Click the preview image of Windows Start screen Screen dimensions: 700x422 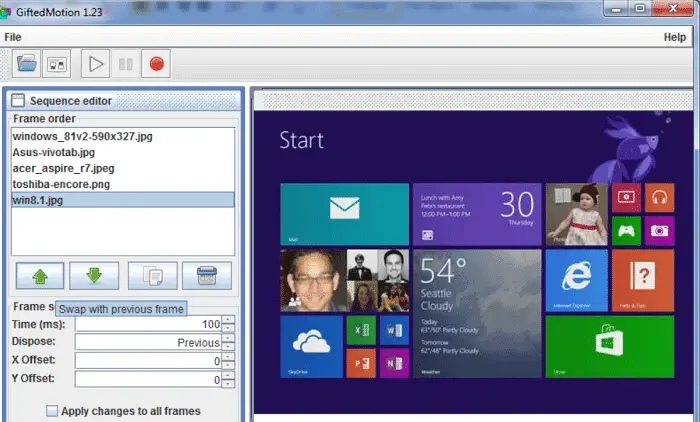[474, 263]
